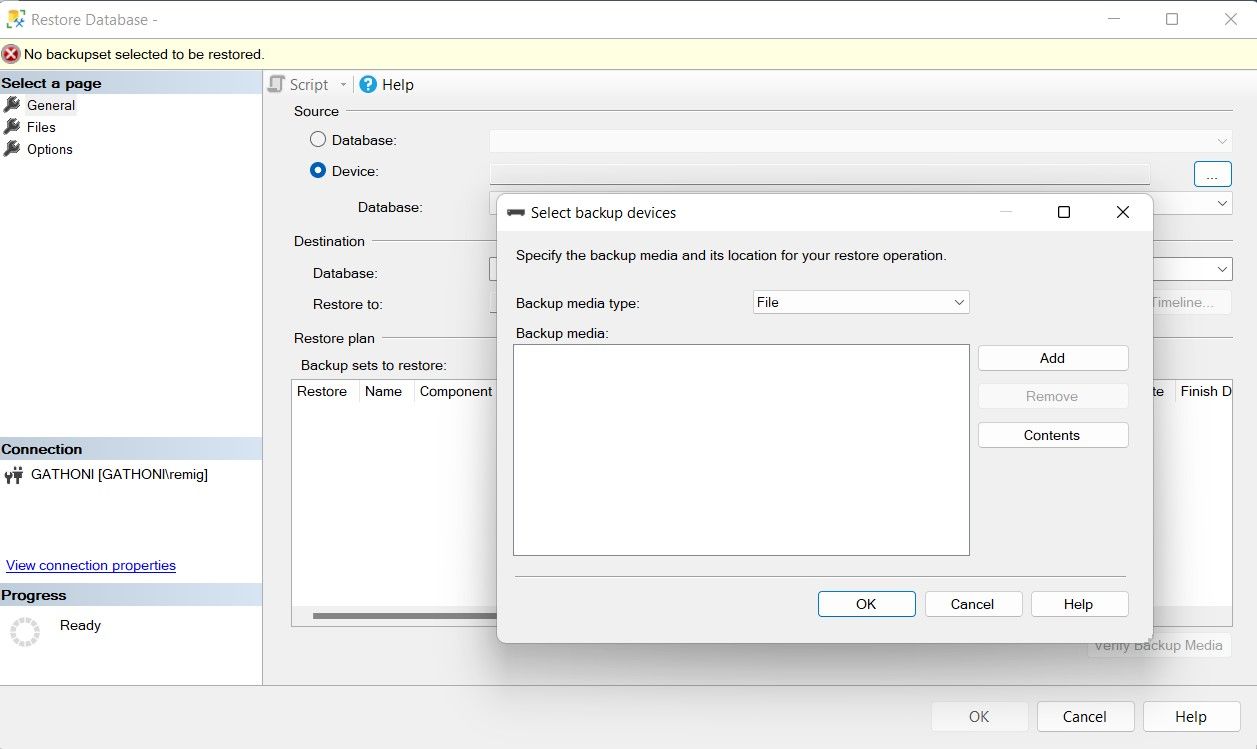Click the backup sets horizontal scrollbar

coord(404,616)
